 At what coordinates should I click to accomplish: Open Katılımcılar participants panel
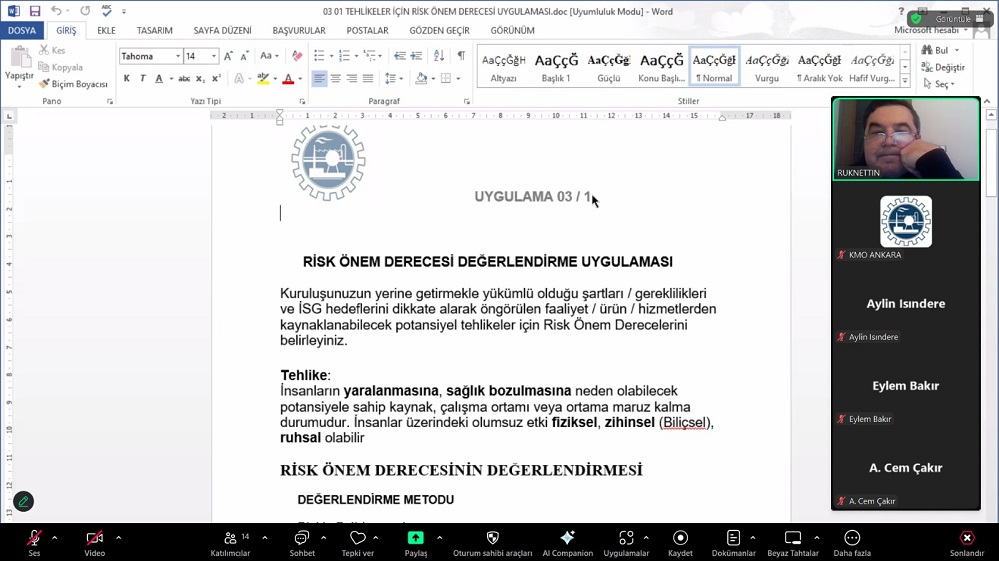click(x=231, y=543)
